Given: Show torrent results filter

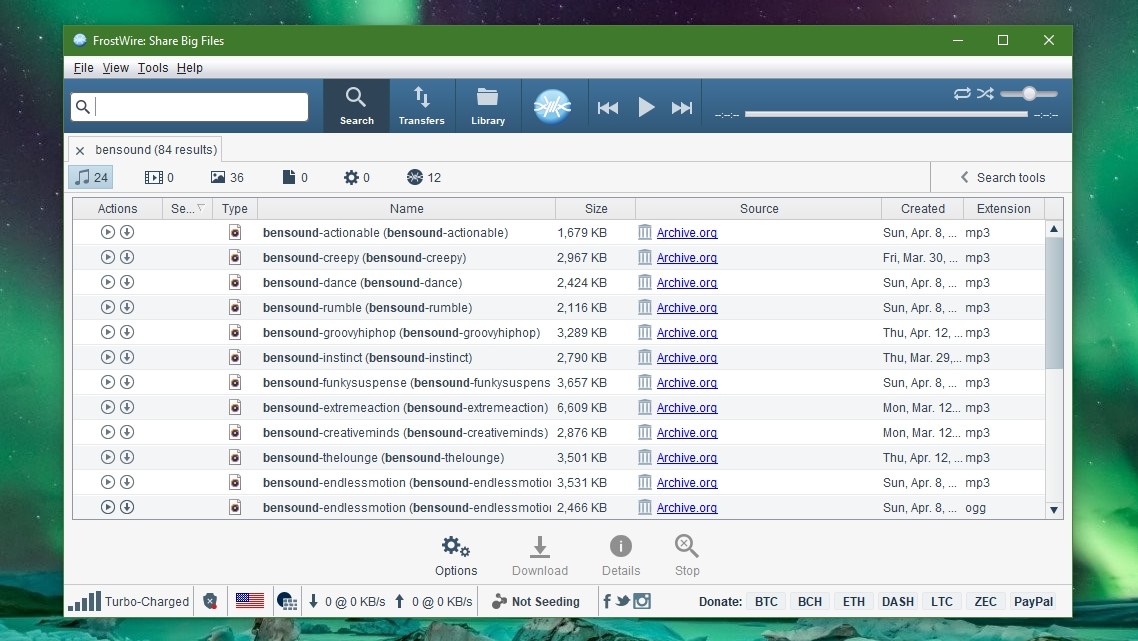Looking at the screenshot, I should pyautogui.click(x=424, y=177).
